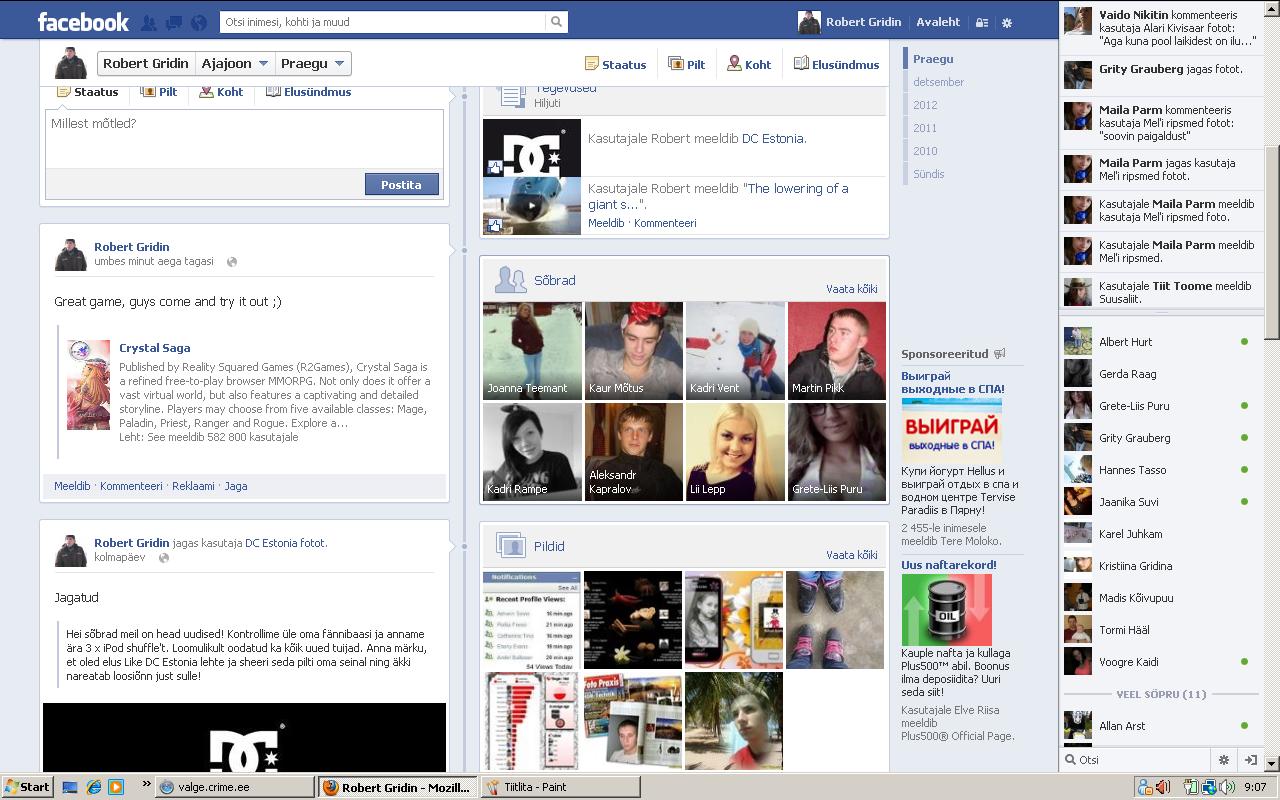Expand the Ajajoon dropdown
Screen dimensions: 1280x800
click(235, 63)
